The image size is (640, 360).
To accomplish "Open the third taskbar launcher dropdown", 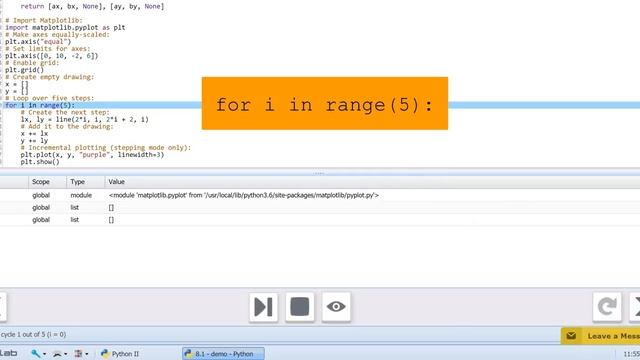I will 81,353.
